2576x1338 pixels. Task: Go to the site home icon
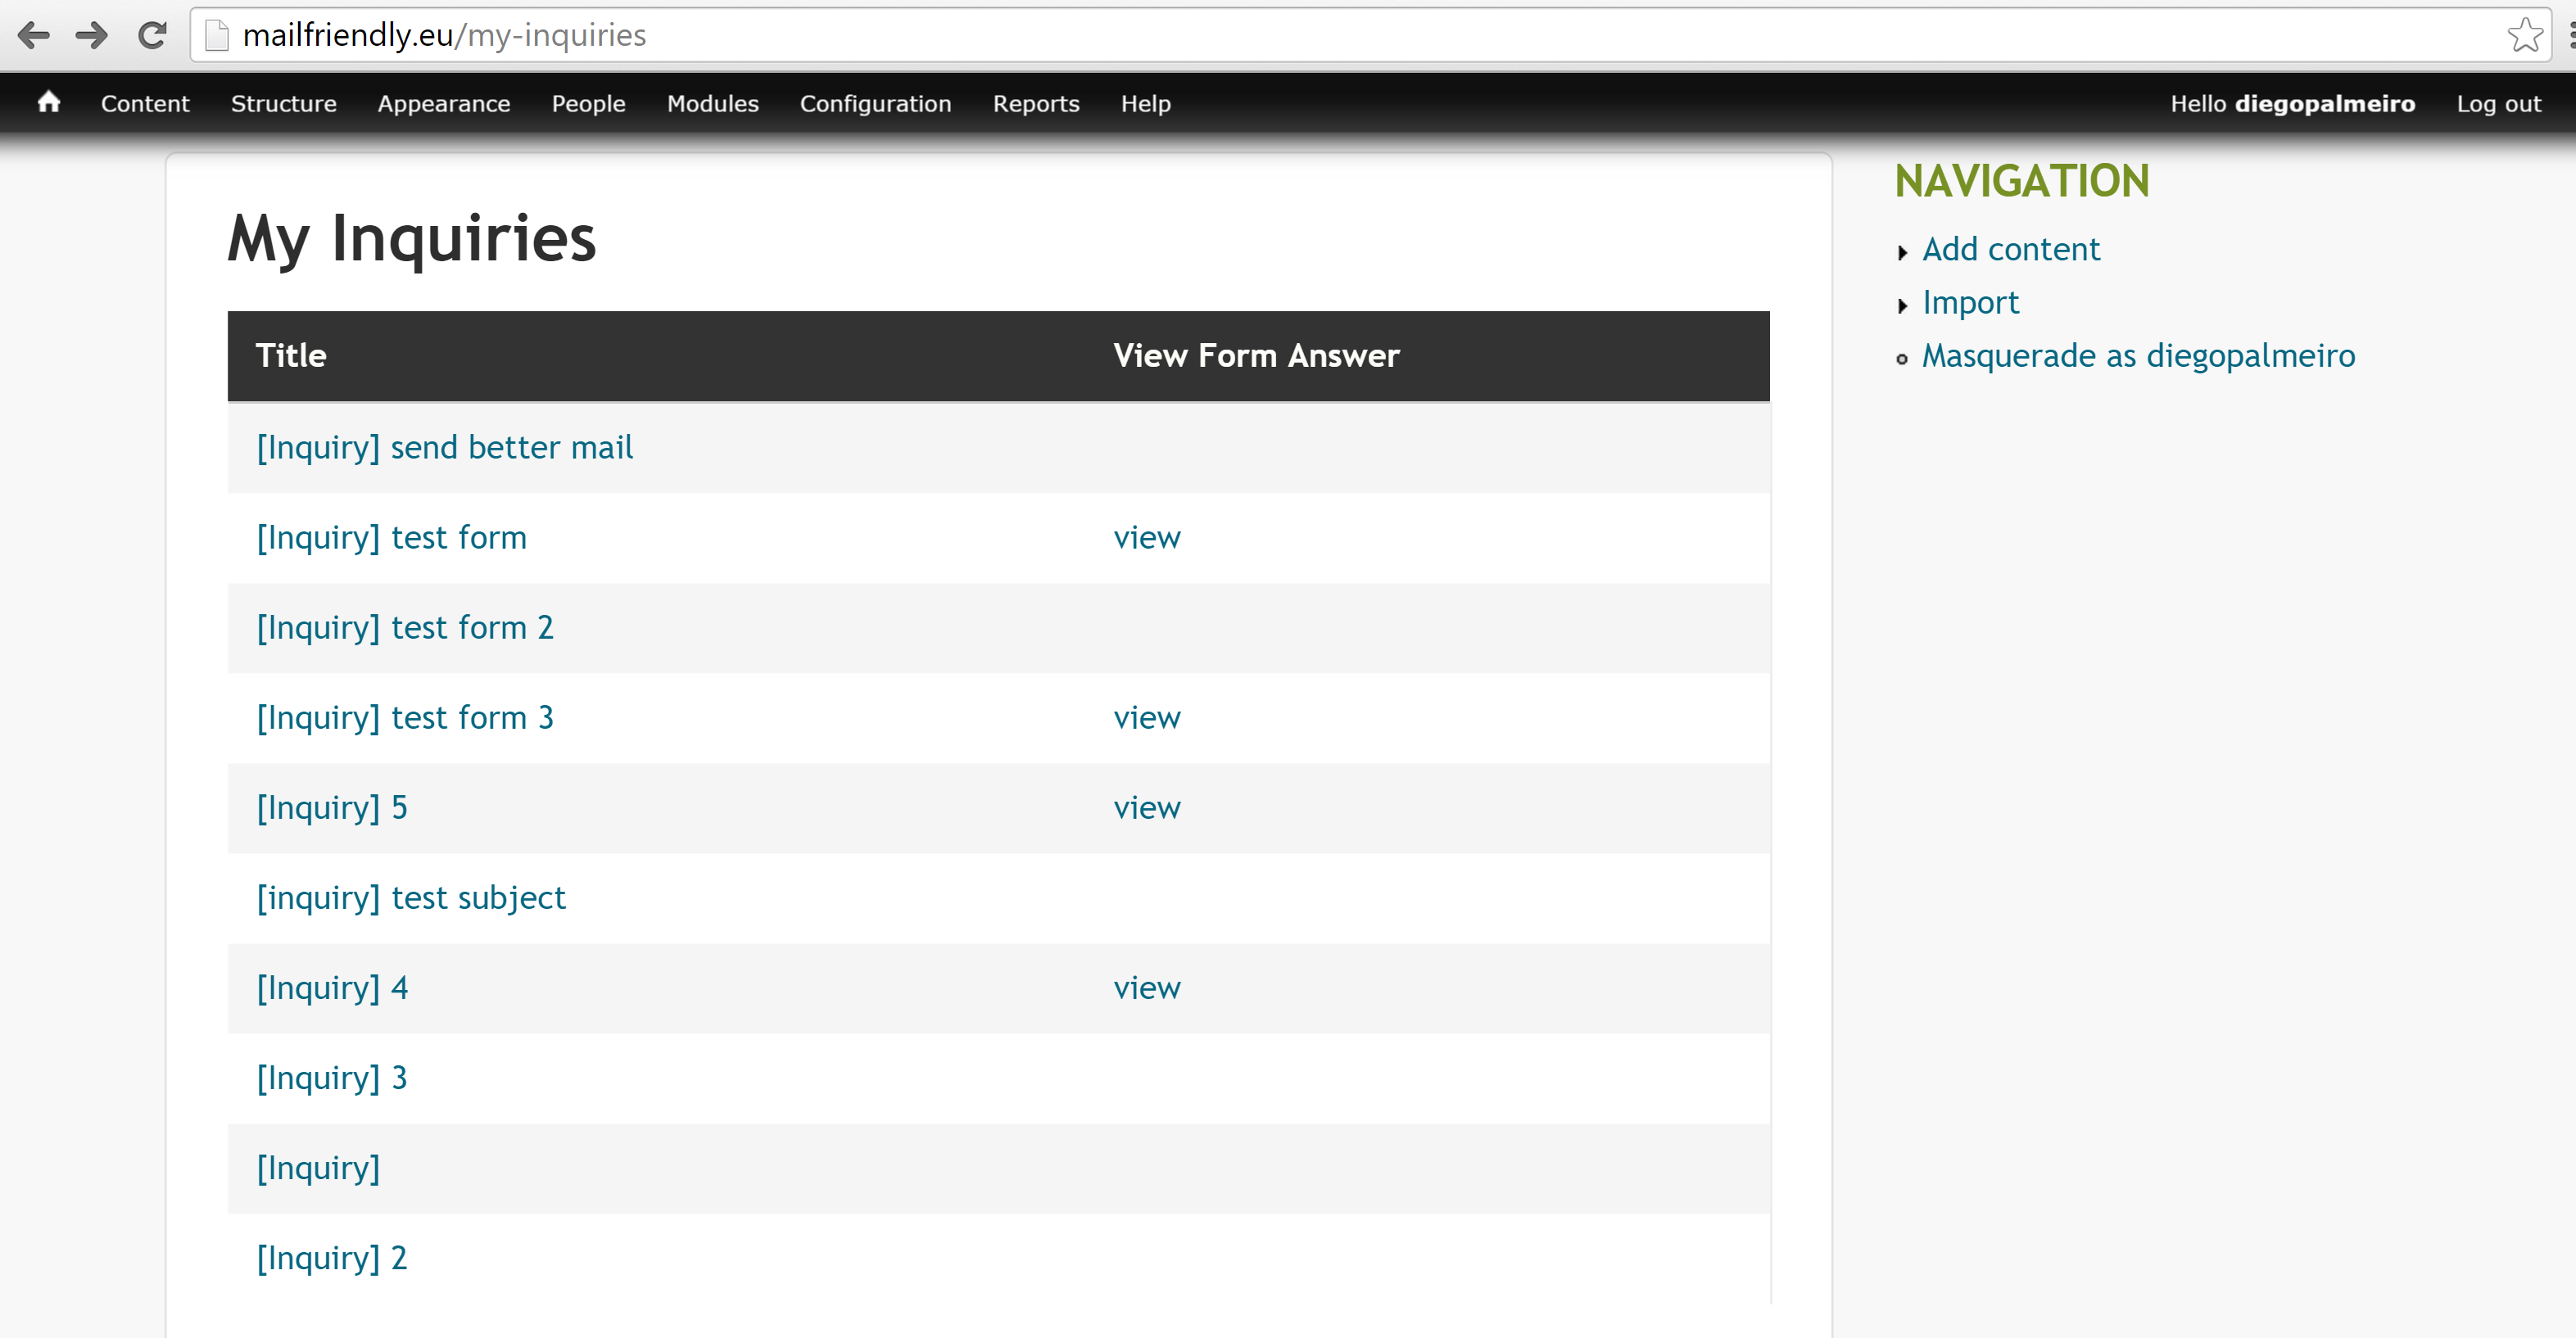point(48,102)
